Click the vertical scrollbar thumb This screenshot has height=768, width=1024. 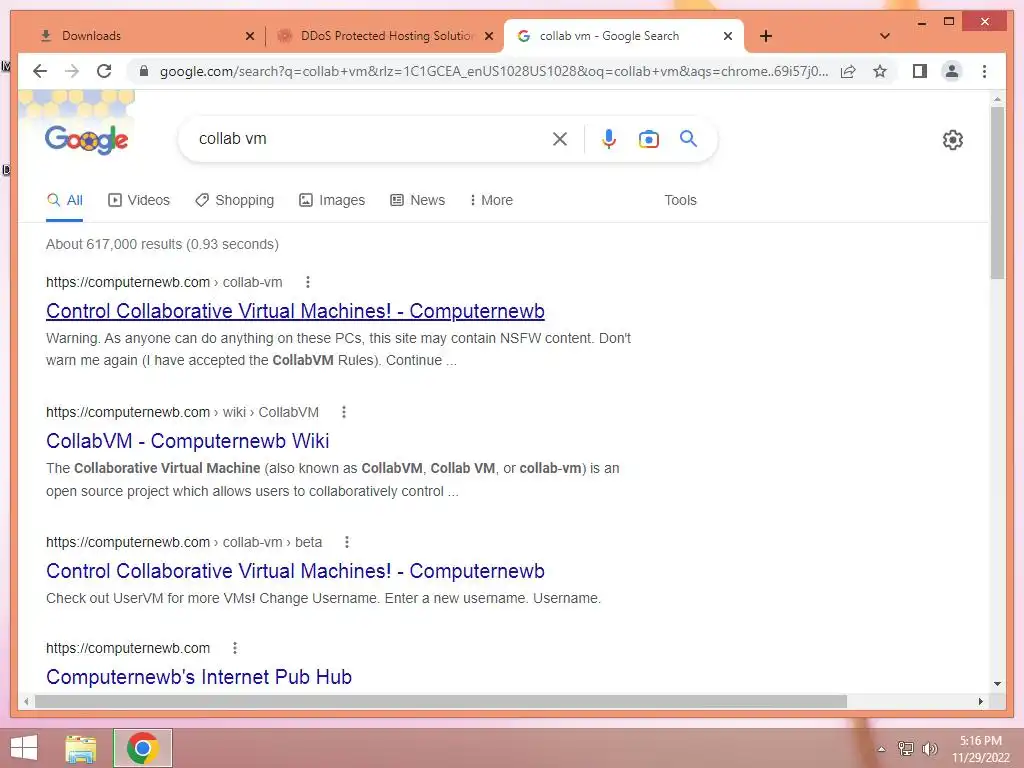pyautogui.click(x=997, y=193)
